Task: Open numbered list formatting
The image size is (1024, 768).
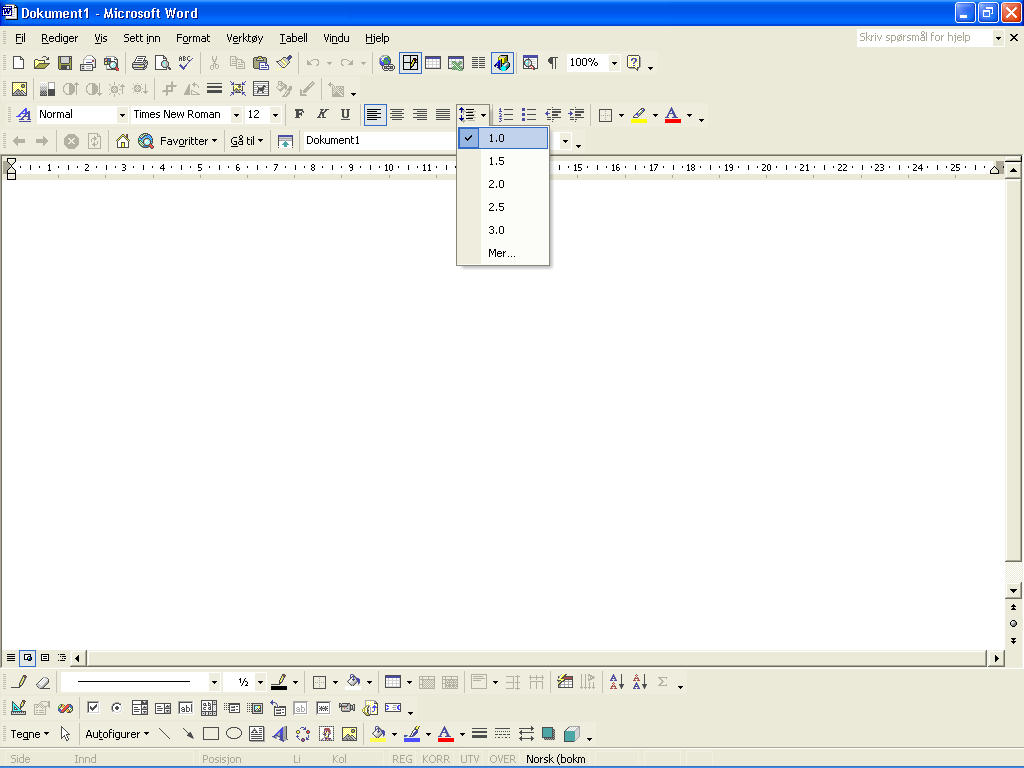Action: click(506, 115)
